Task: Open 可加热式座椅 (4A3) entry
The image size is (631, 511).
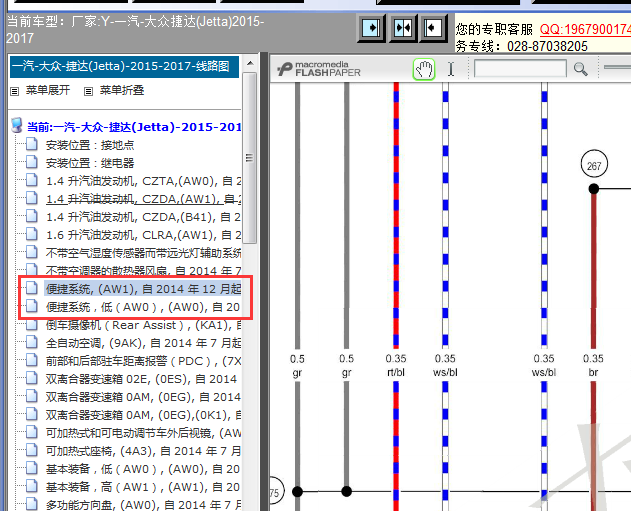Action: [143, 451]
